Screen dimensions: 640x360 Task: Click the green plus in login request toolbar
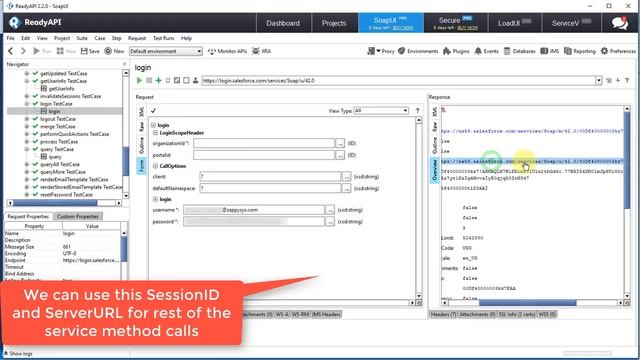(158, 80)
